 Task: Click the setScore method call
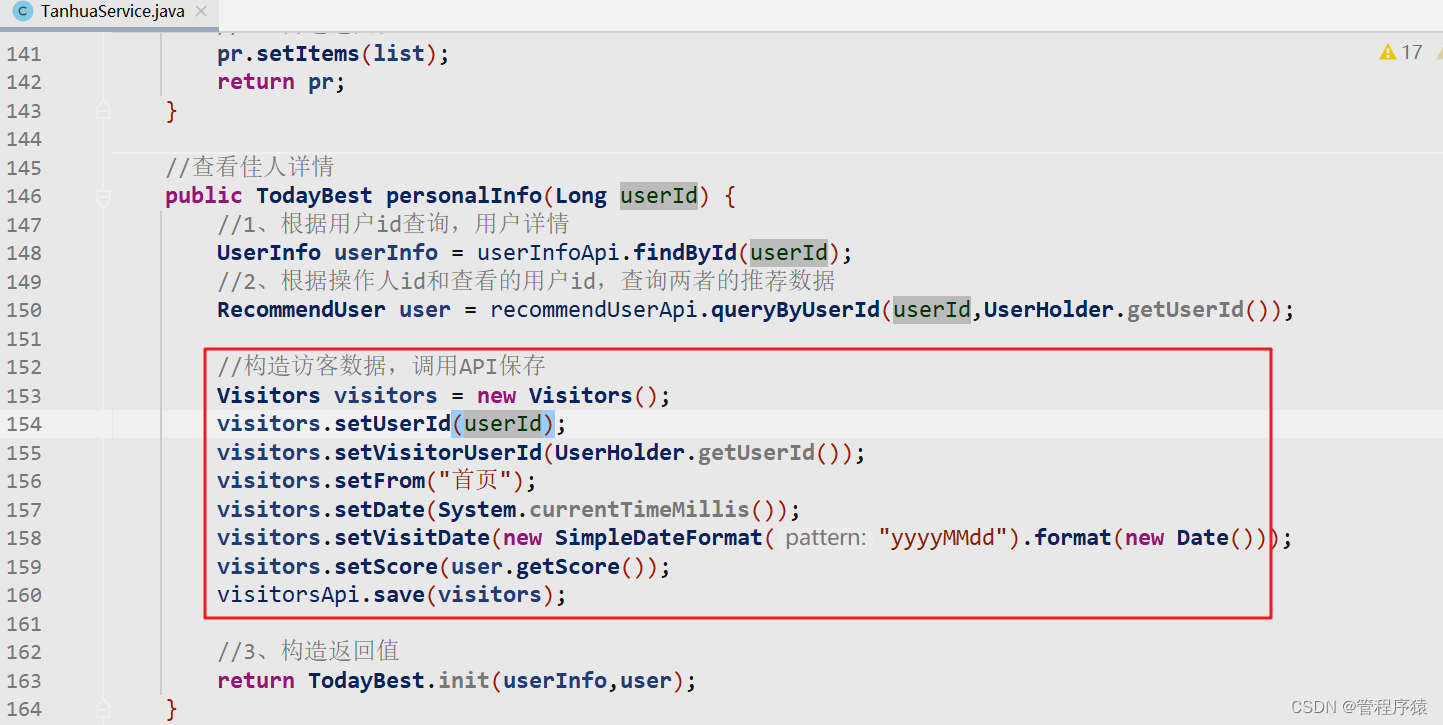click(386, 567)
